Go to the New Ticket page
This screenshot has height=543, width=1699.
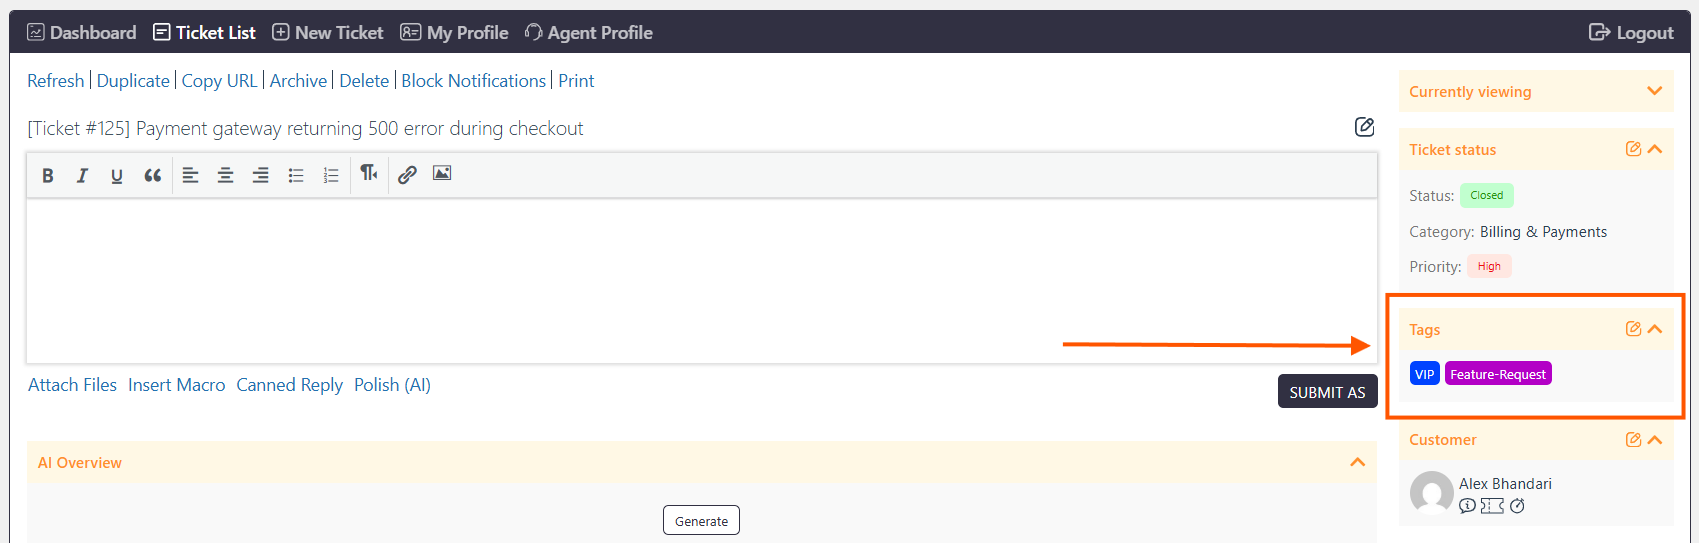pos(328,32)
